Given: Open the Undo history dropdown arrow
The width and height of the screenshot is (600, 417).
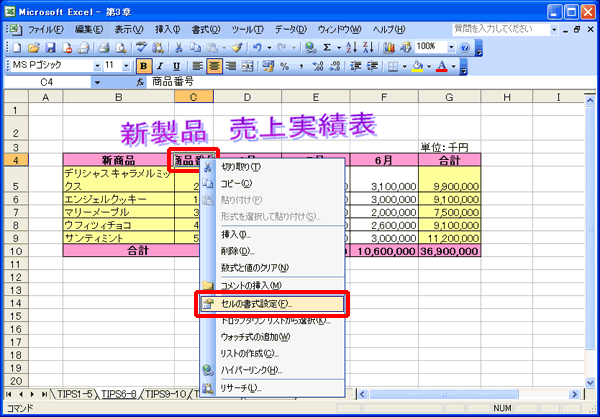Looking at the screenshot, I should coord(269,48).
